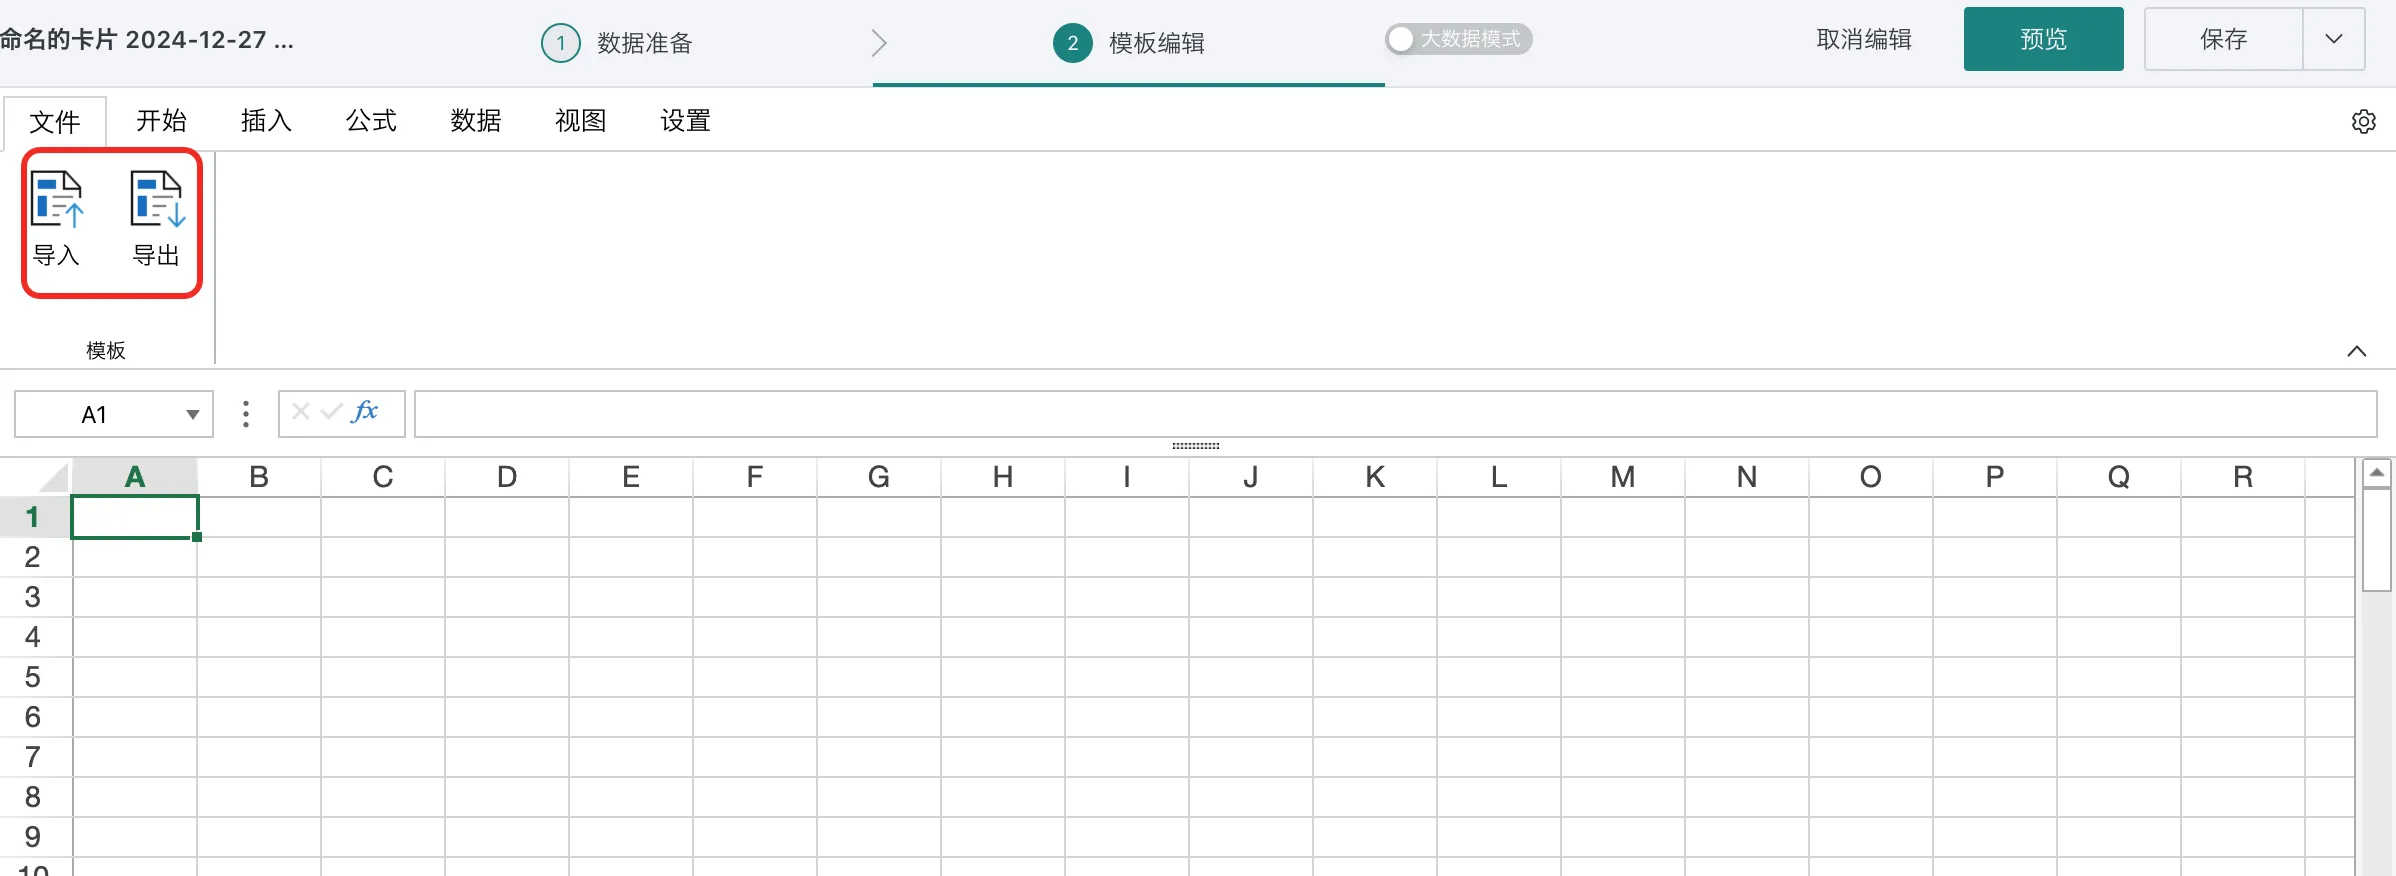Select column F header

tap(755, 477)
